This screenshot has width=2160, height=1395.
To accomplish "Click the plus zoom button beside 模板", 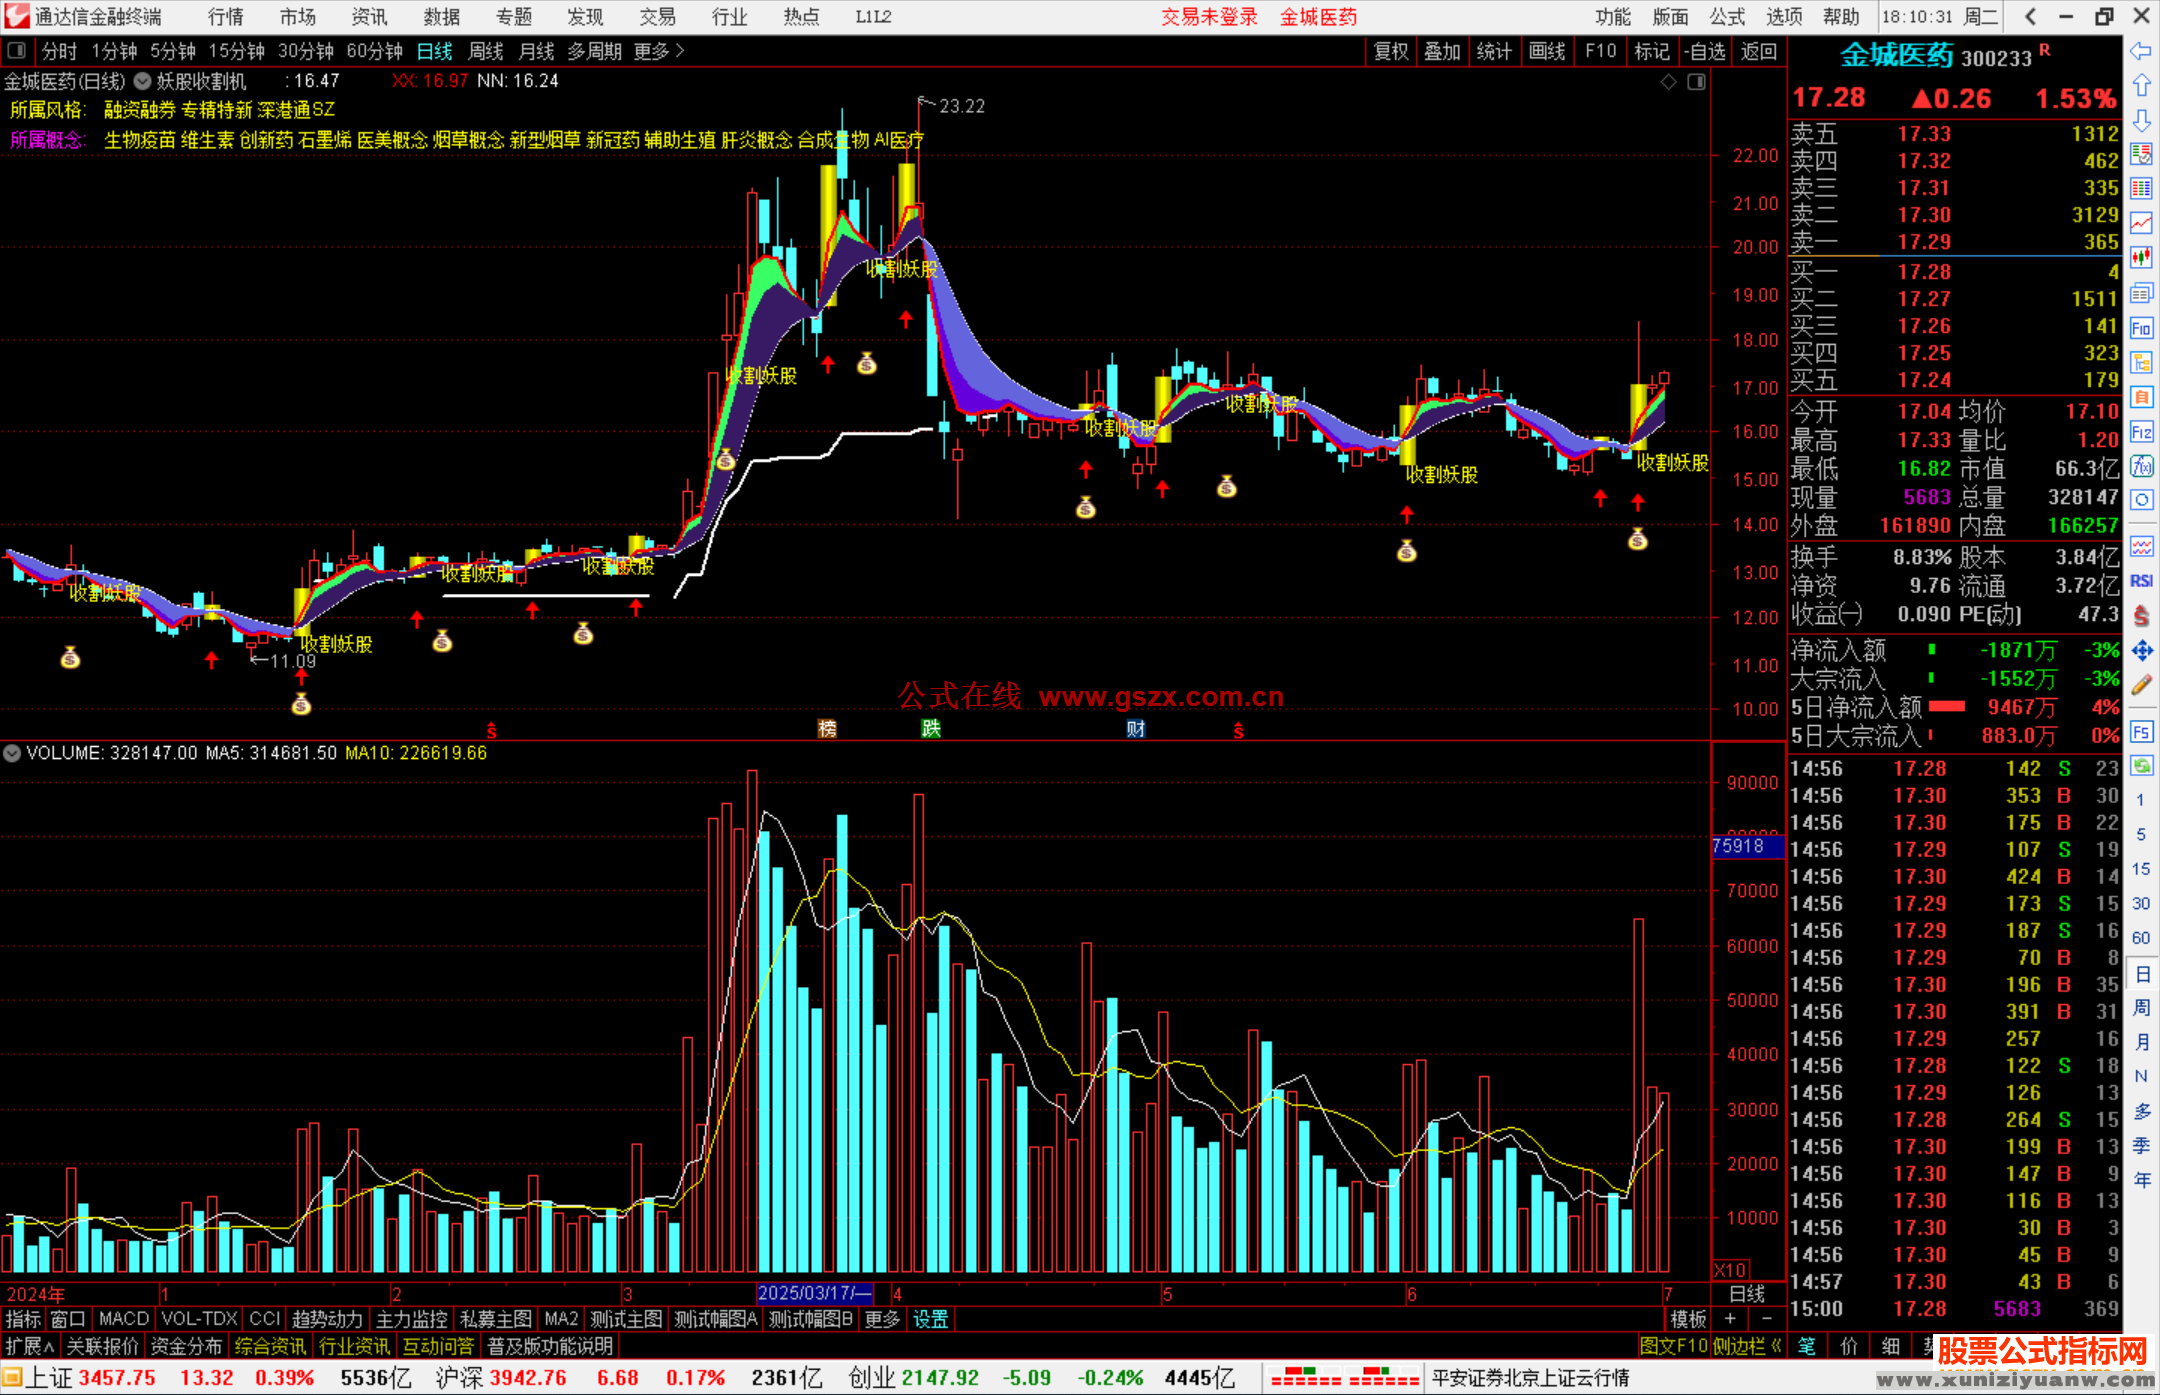I will (1730, 1319).
